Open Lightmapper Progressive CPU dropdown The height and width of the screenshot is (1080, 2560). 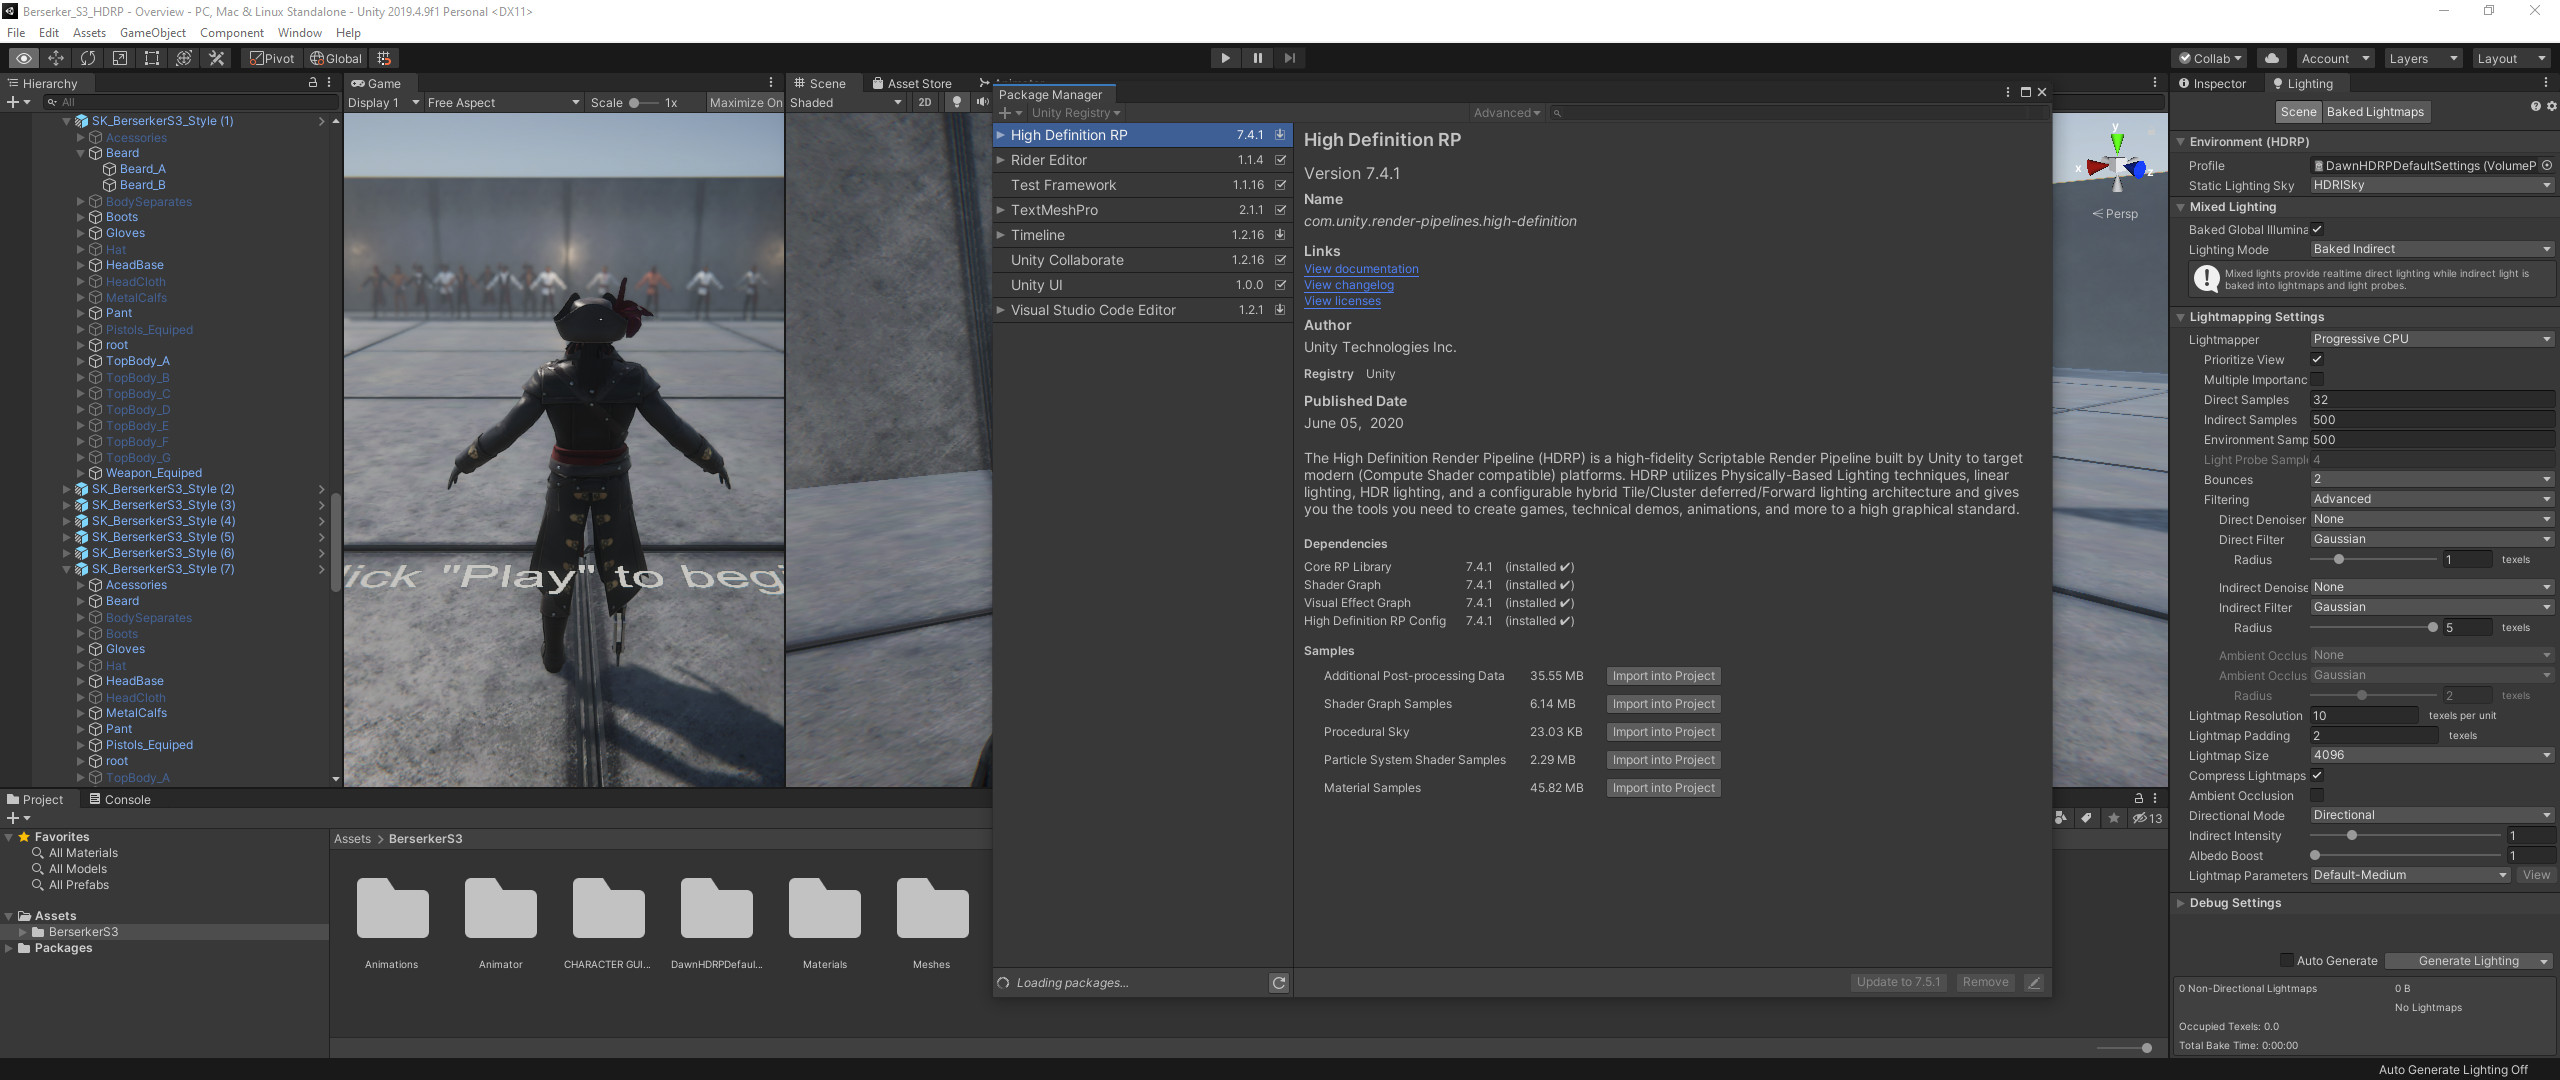[x=2432, y=339]
